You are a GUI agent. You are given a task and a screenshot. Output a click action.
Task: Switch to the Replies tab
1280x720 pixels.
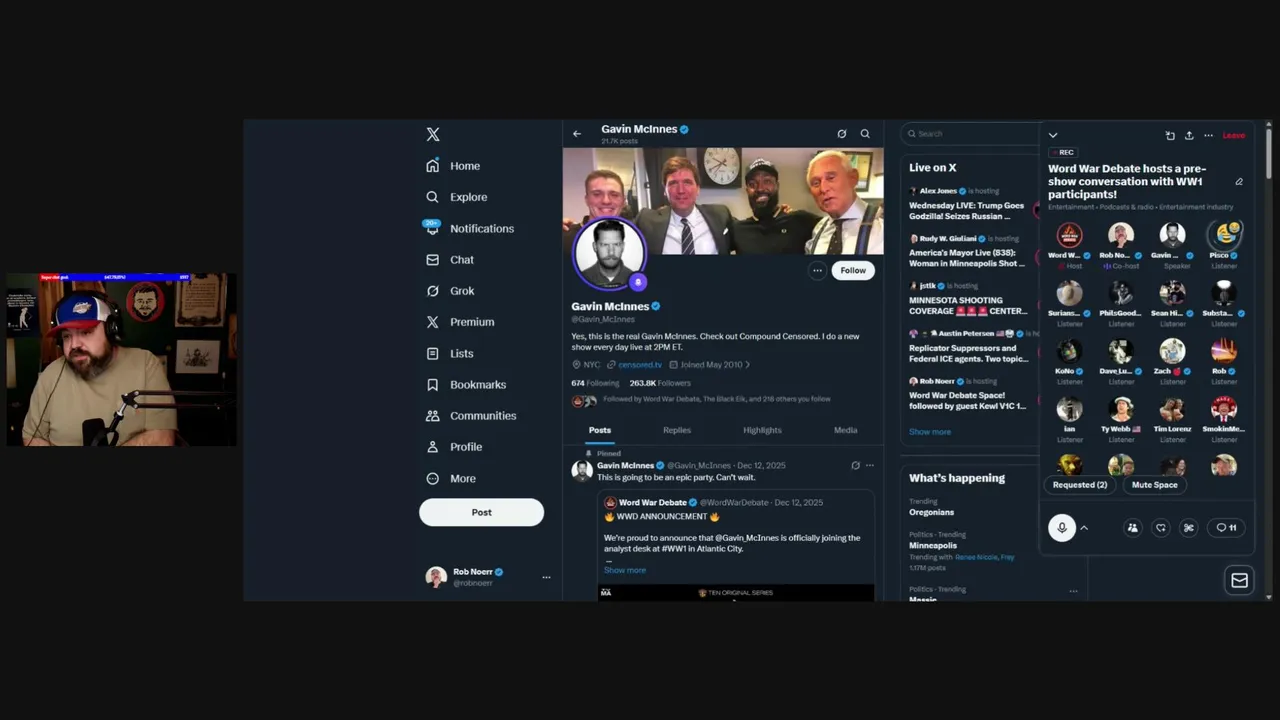tap(677, 430)
